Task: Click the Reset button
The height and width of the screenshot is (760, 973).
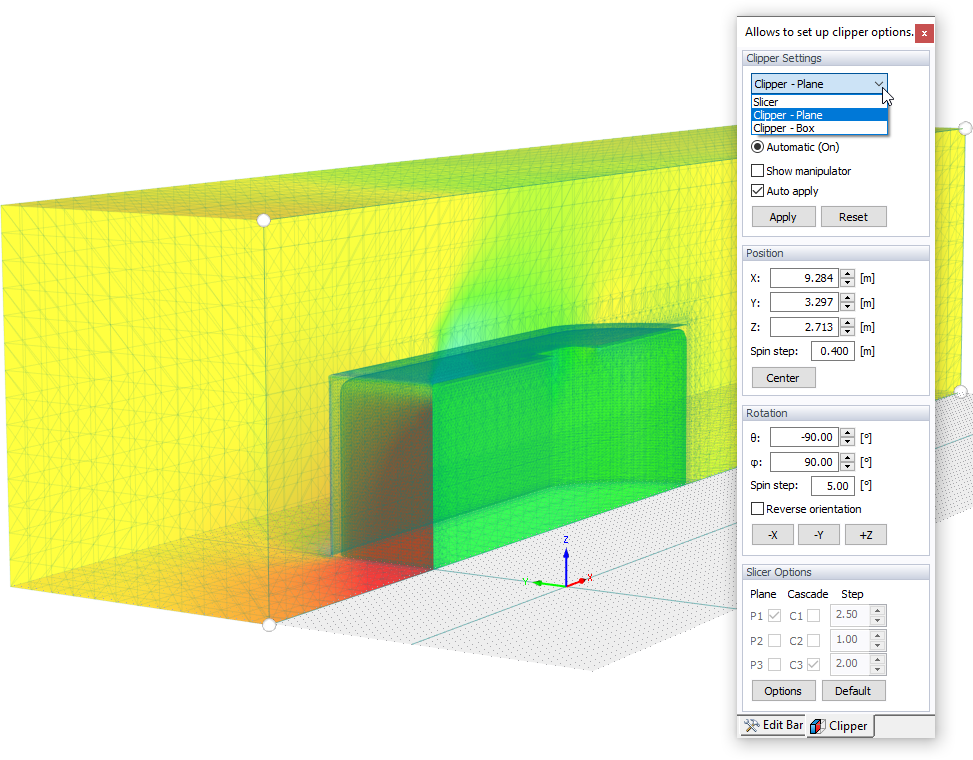Action: [853, 217]
